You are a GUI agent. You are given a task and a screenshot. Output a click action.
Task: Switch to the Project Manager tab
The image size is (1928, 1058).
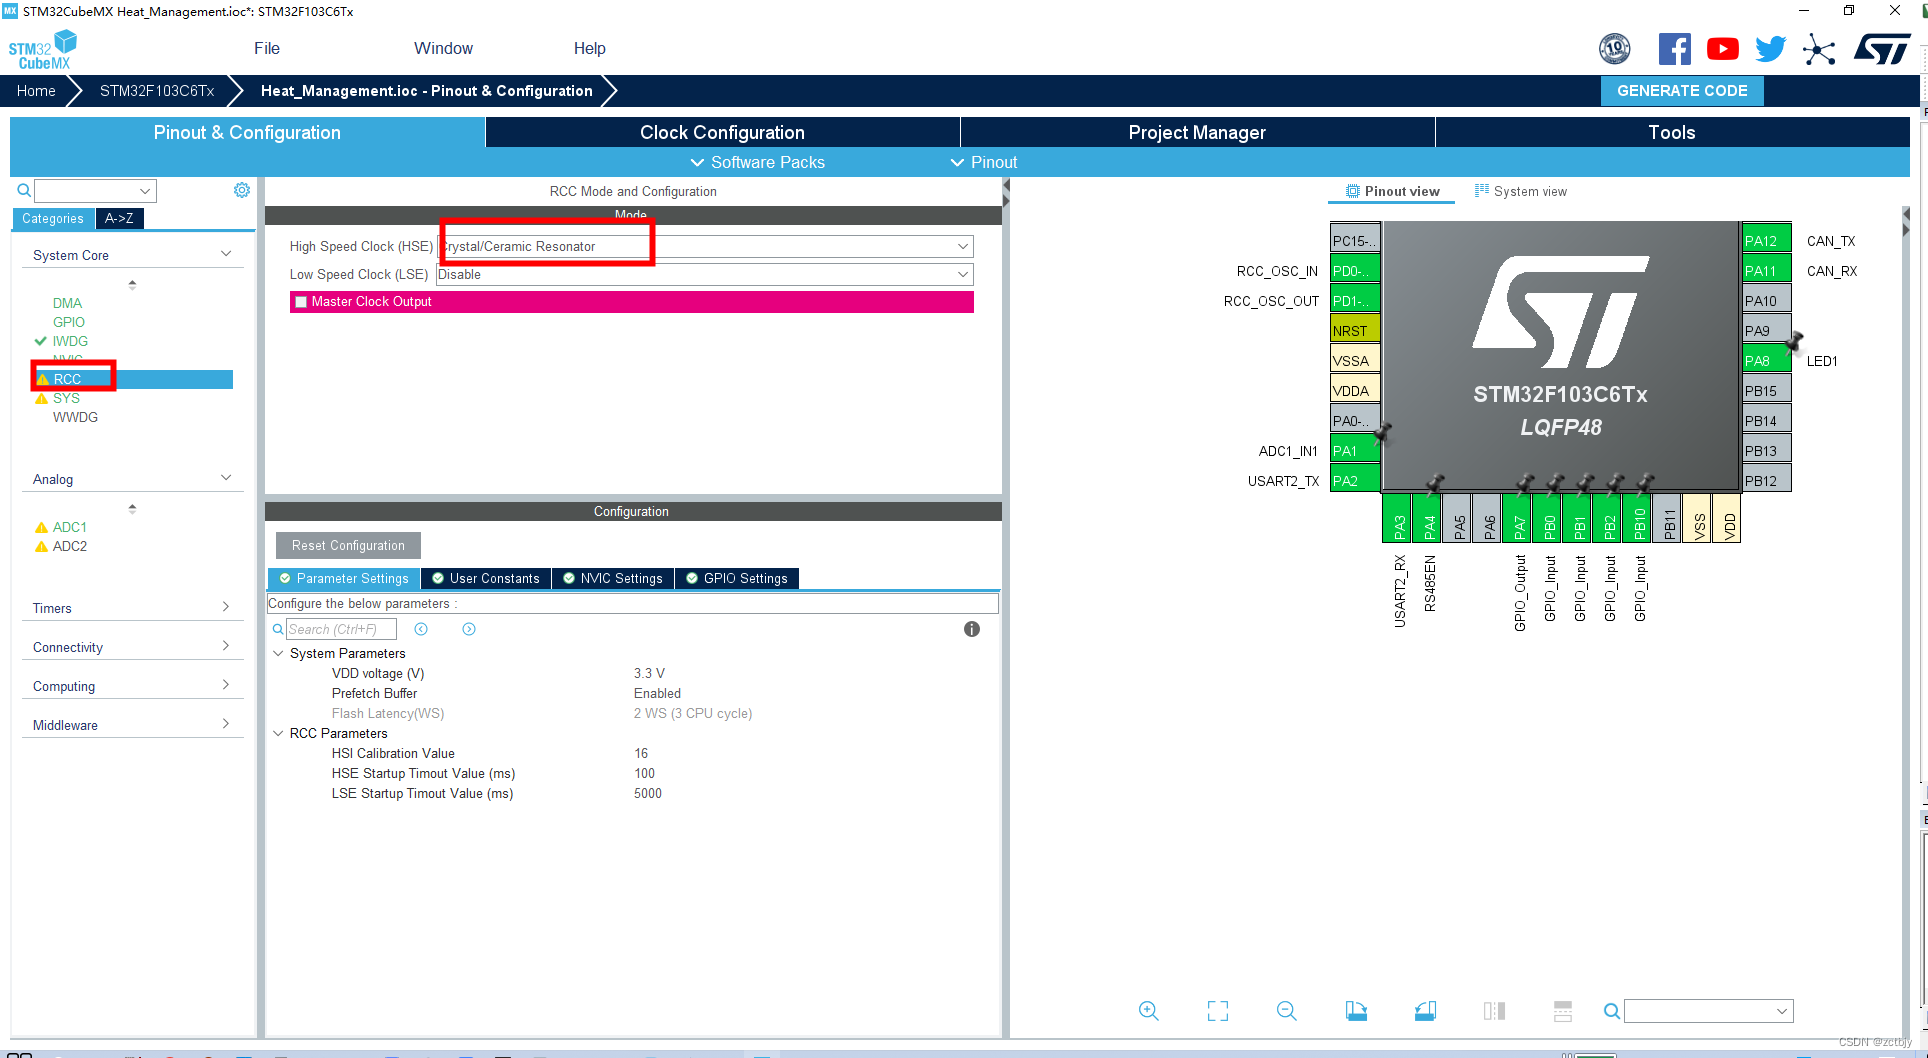(1197, 132)
